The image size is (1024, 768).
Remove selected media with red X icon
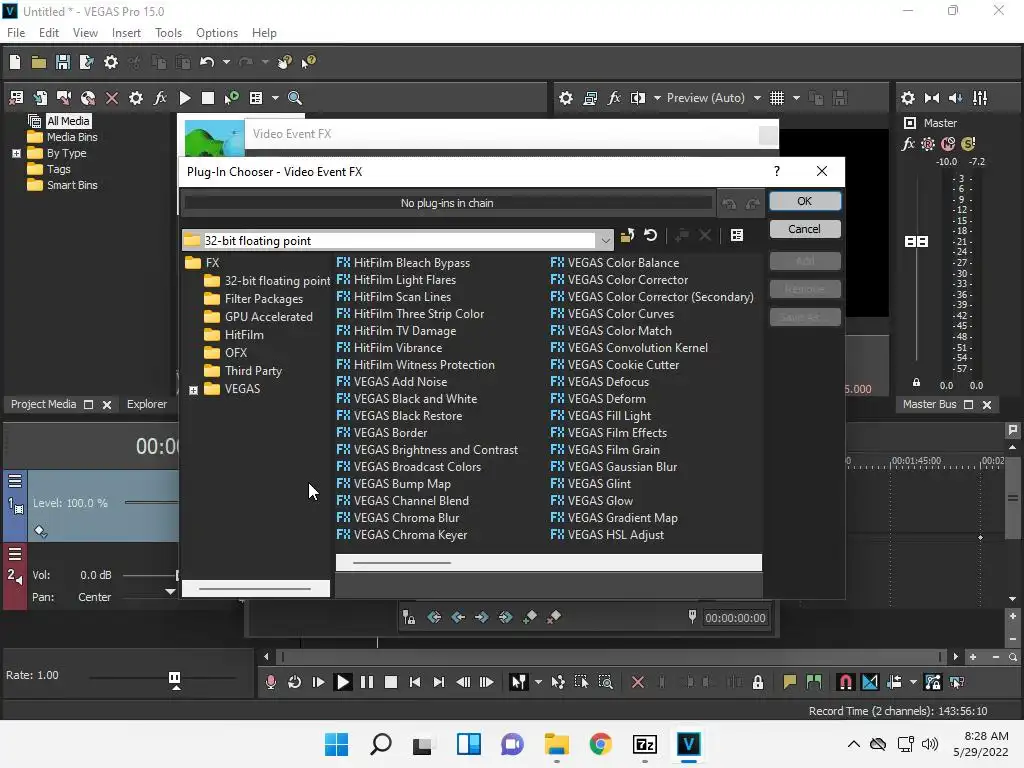point(112,98)
